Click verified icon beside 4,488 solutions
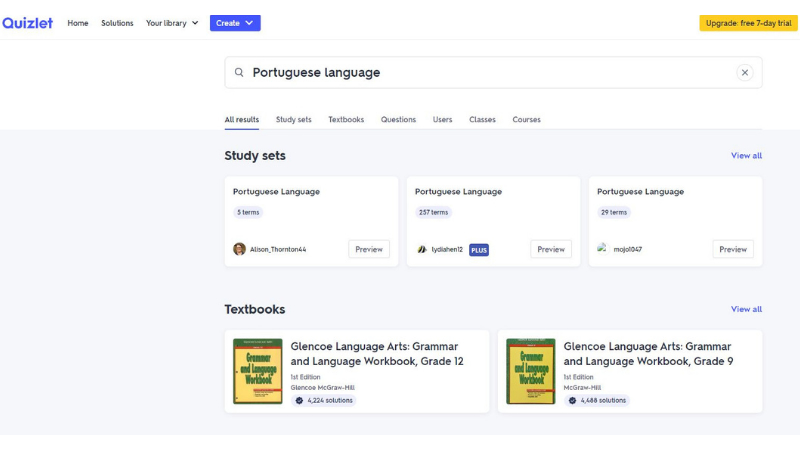The height and width of the screenshot is (450, 800). (572, 401)
